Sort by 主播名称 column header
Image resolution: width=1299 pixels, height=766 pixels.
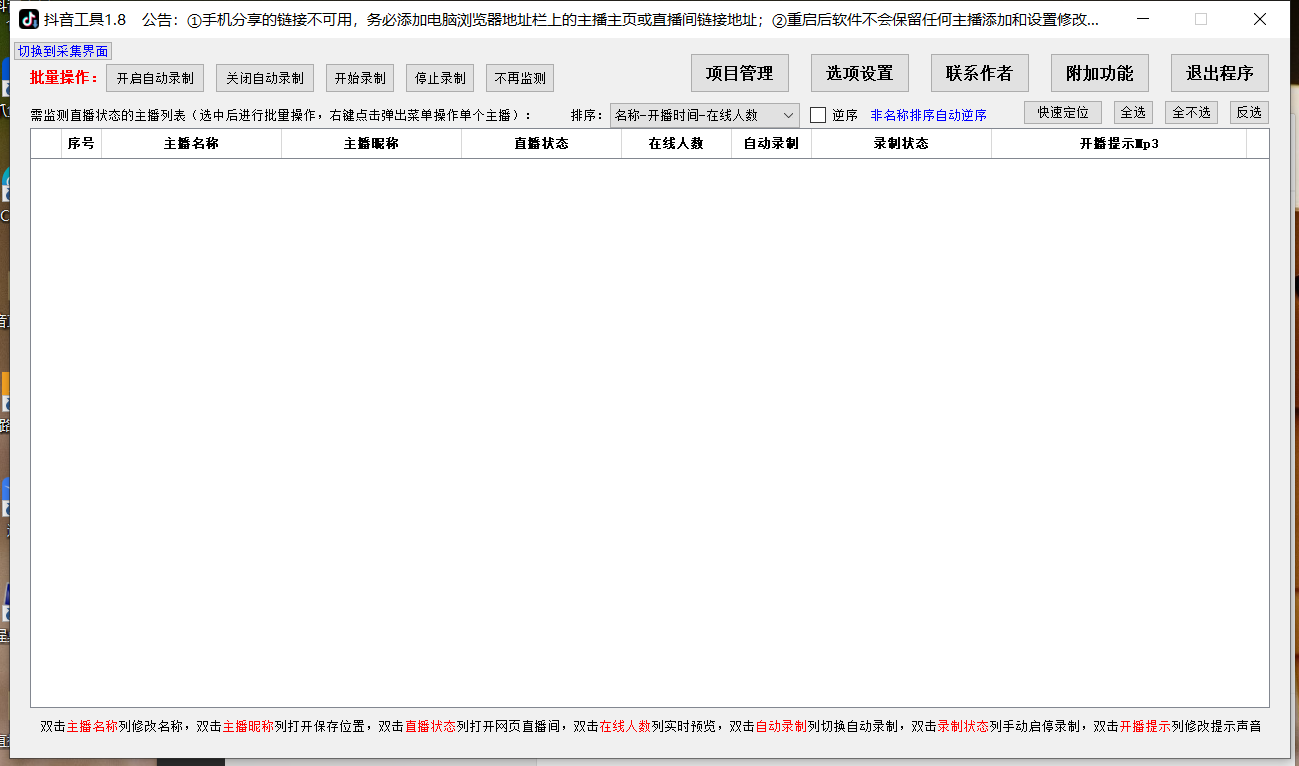(x=191, y=144)
